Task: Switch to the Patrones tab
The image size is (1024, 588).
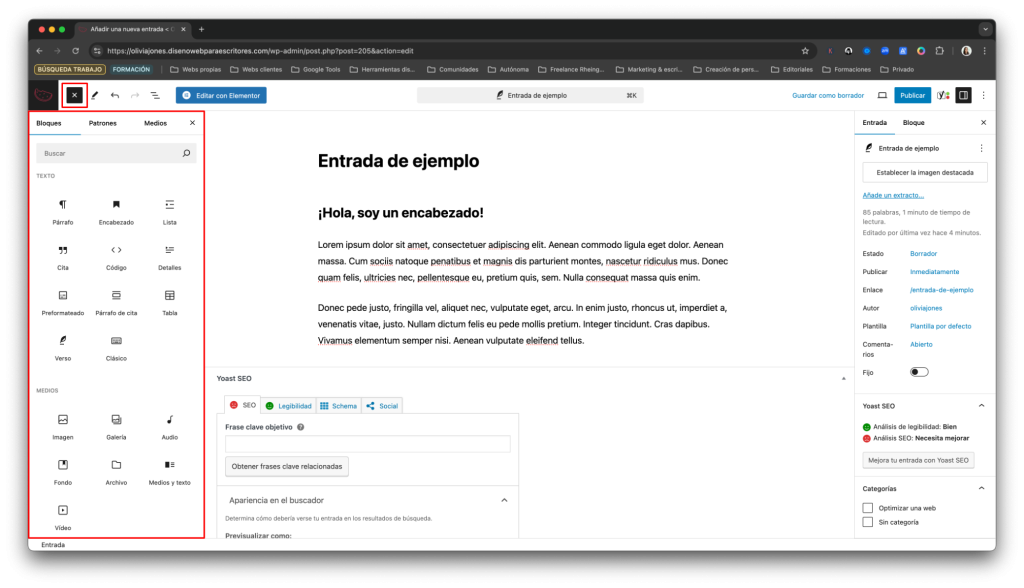Action: coord(102,123)
